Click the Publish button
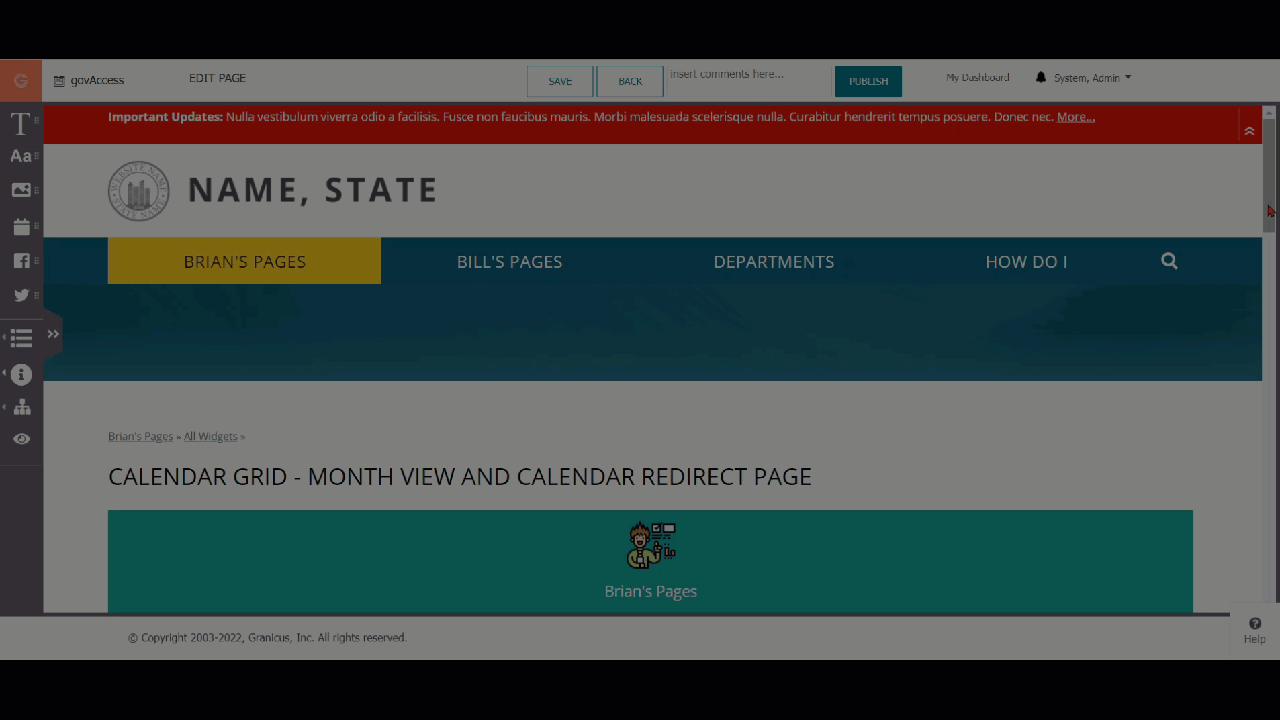The width and height of the screenshot is (1280, 720). tap(868, 81)
